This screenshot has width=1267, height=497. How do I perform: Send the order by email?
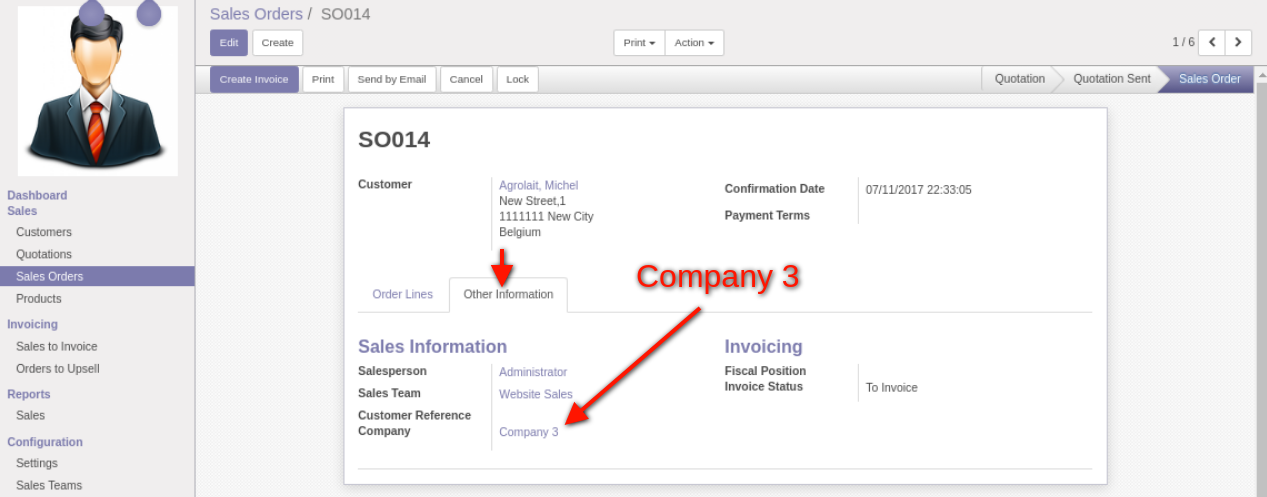tap(391, 80)
